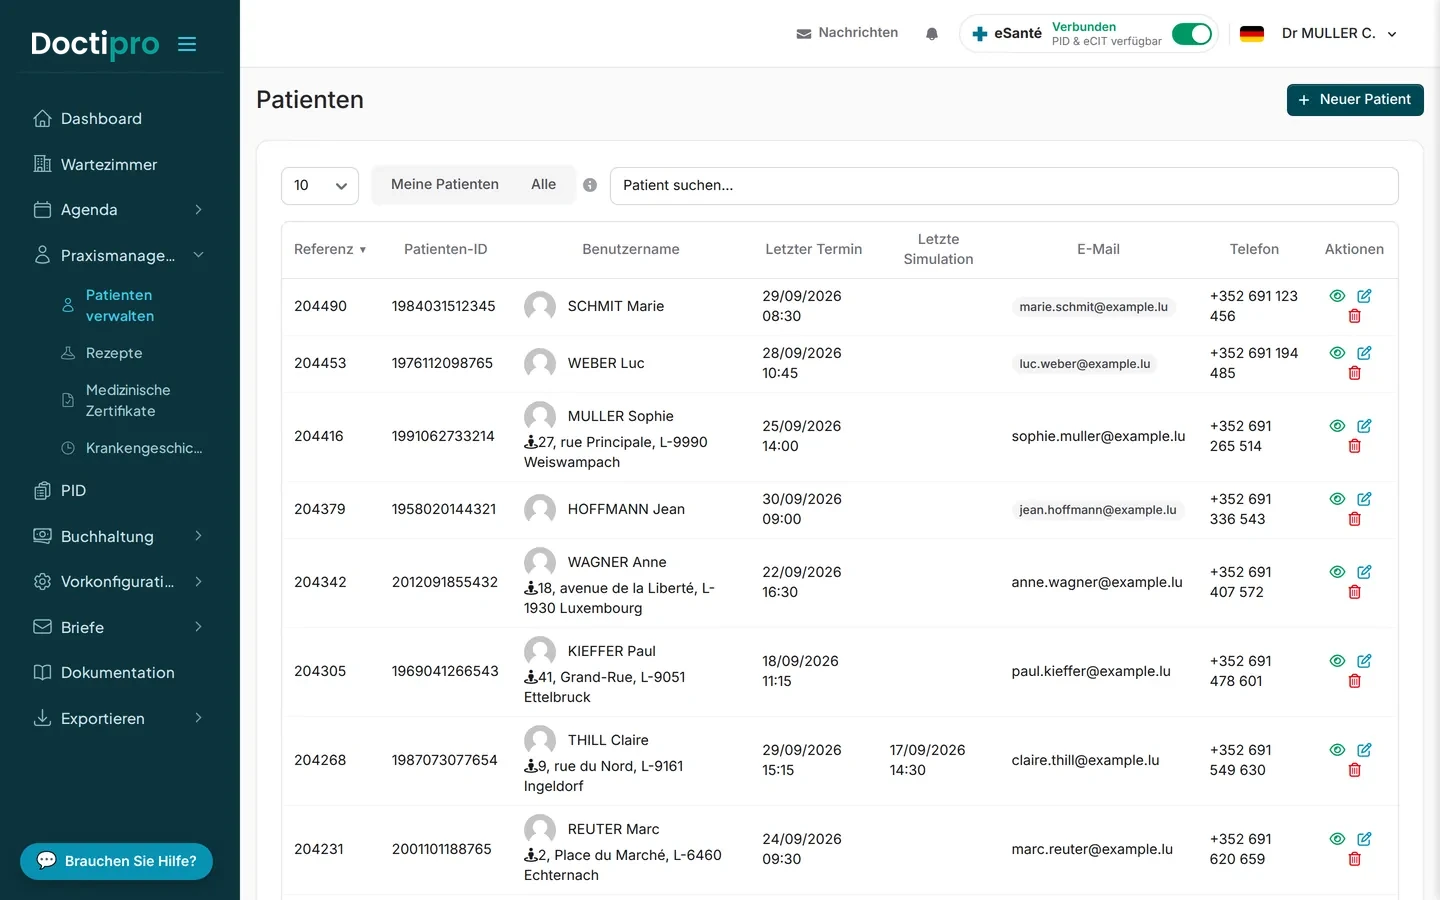1440x900 pixels.
Task: View MULLER Sophie using eye icon
Action: [1337, 426]
